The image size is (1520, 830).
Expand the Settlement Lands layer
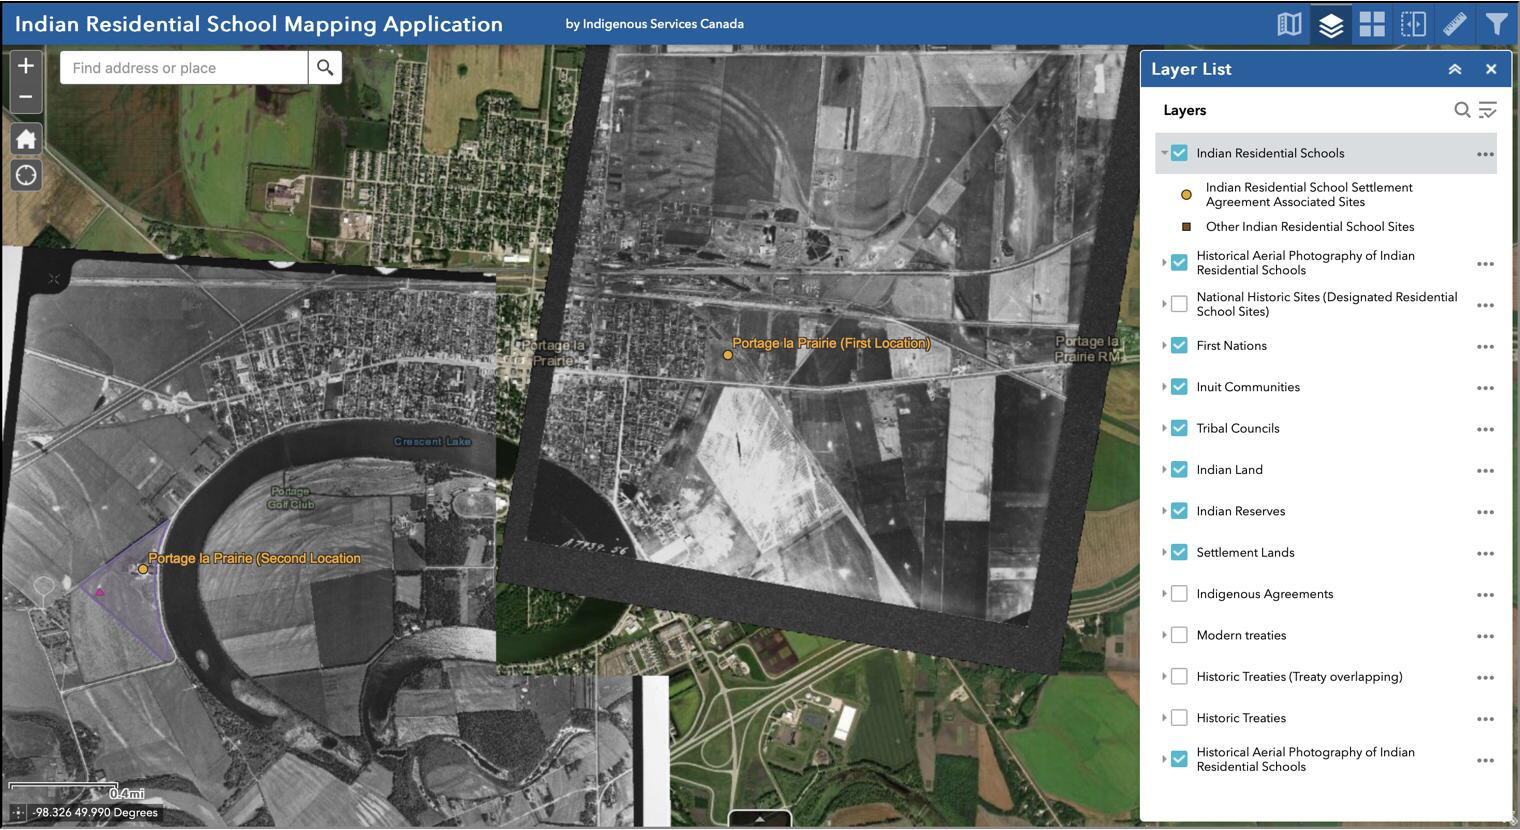1164,552
